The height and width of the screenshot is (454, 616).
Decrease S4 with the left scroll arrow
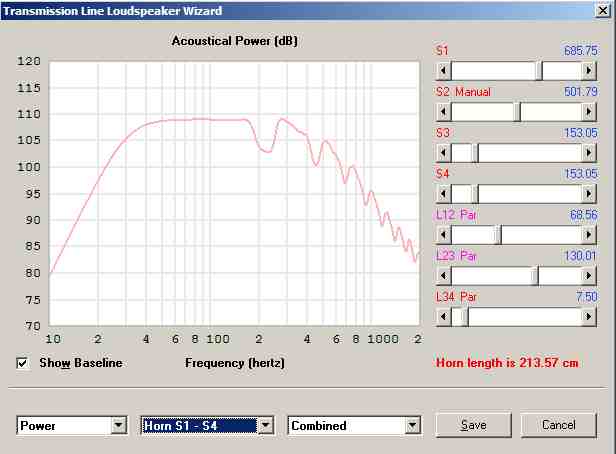pyautogui.click(x=444, y=194)
